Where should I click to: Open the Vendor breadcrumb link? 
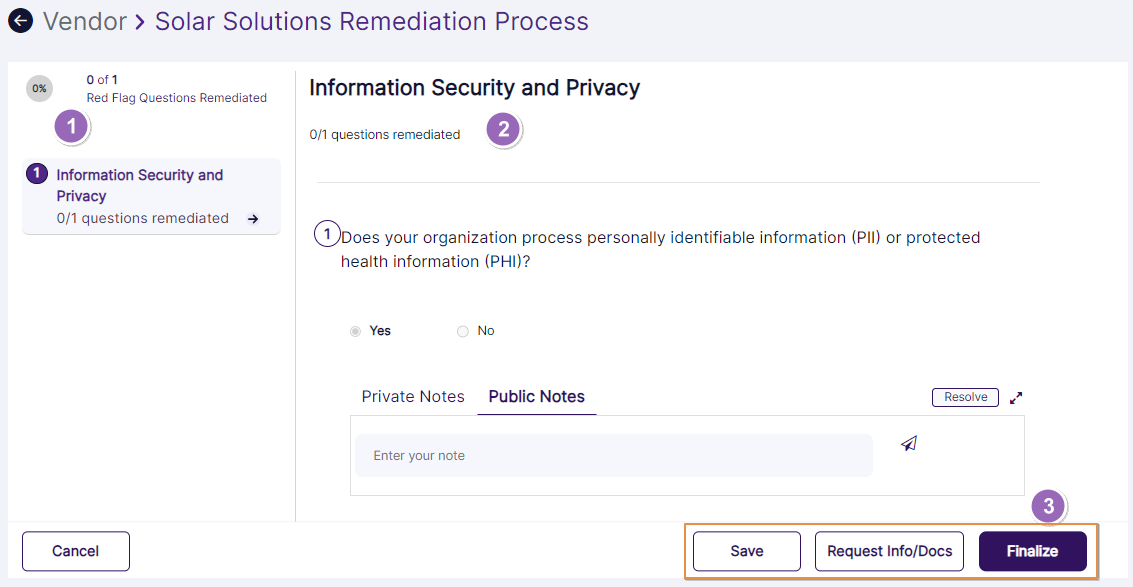tap(84, 21)
